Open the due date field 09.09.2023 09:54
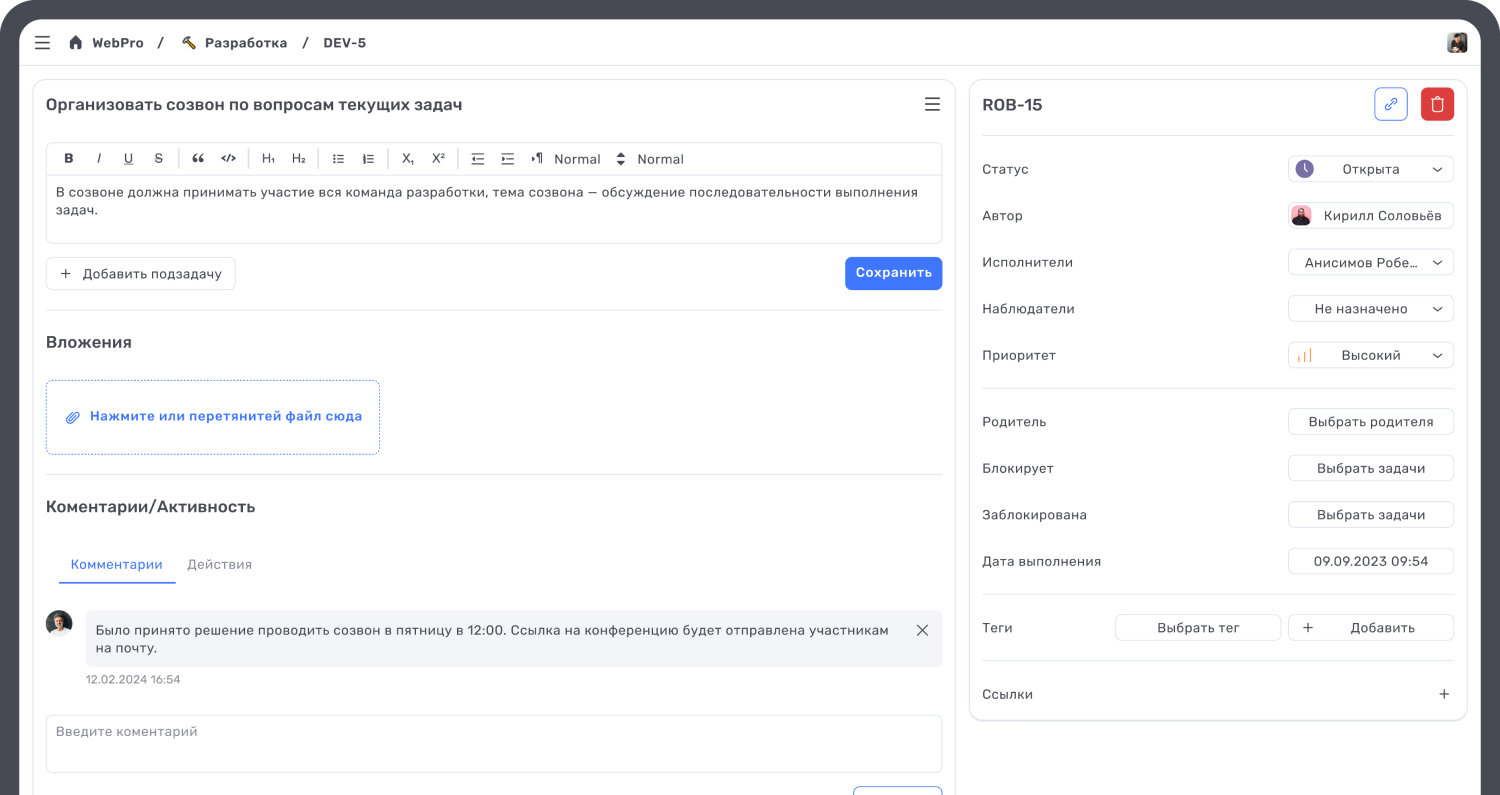The image size is (1500, 795). (x=1371, y=561)
